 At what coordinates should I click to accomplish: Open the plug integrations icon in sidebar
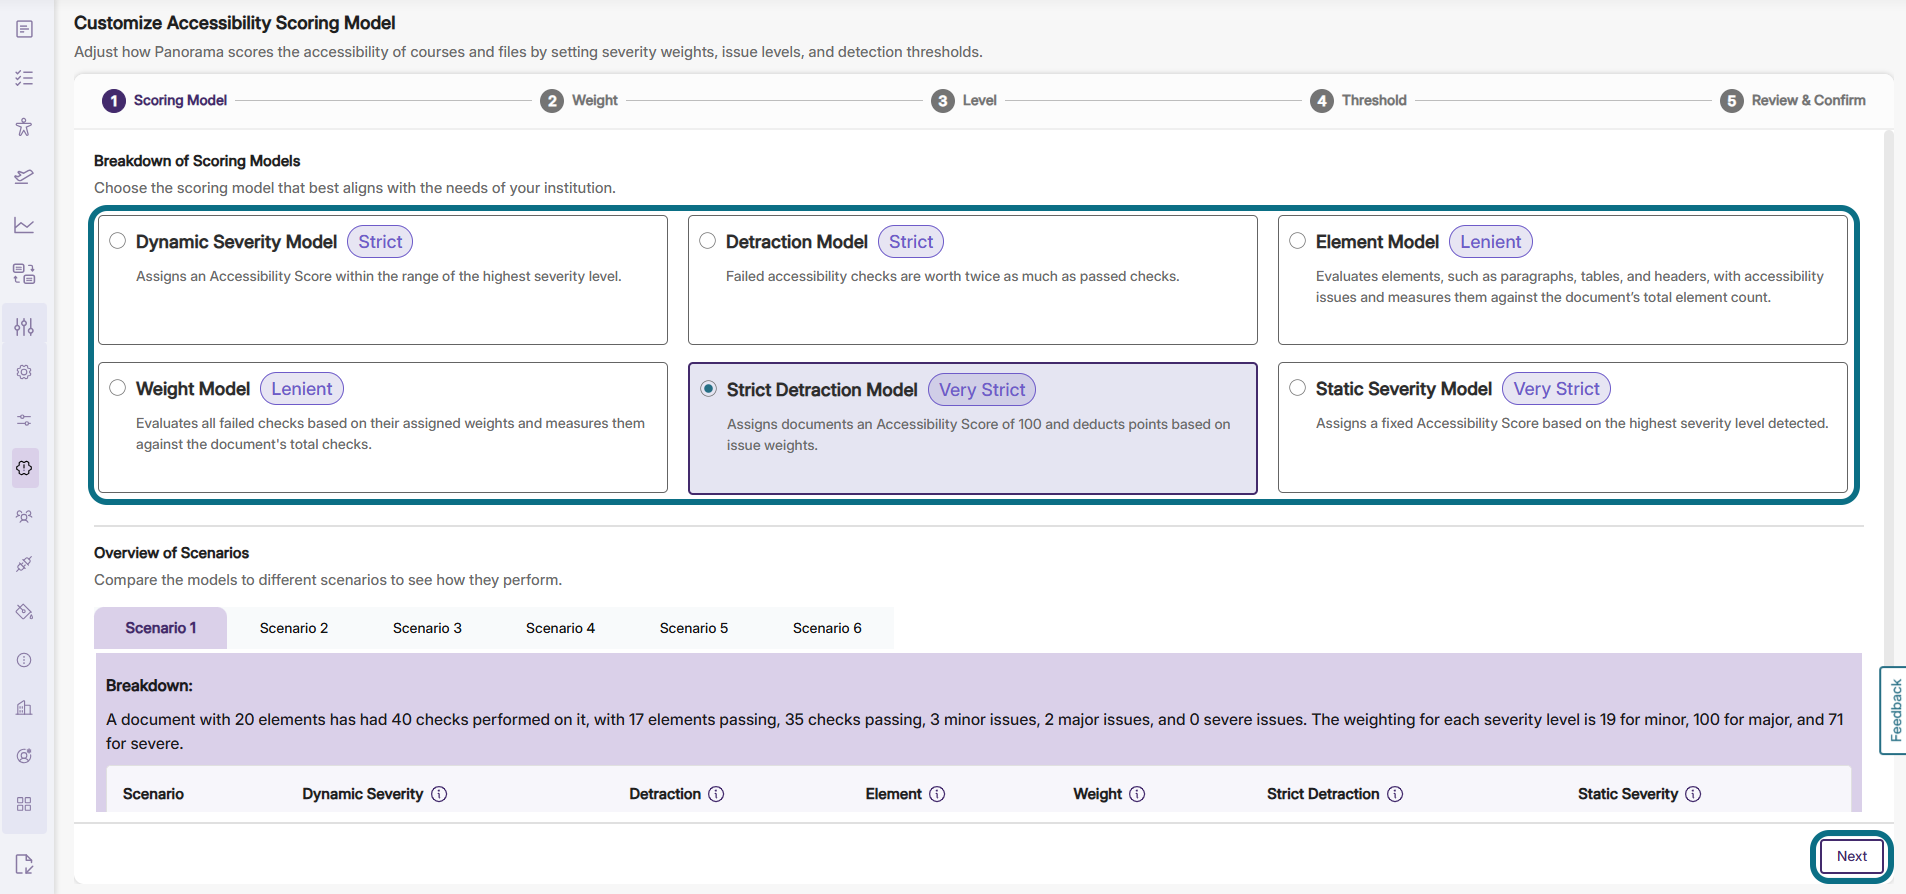coord(24,564)
